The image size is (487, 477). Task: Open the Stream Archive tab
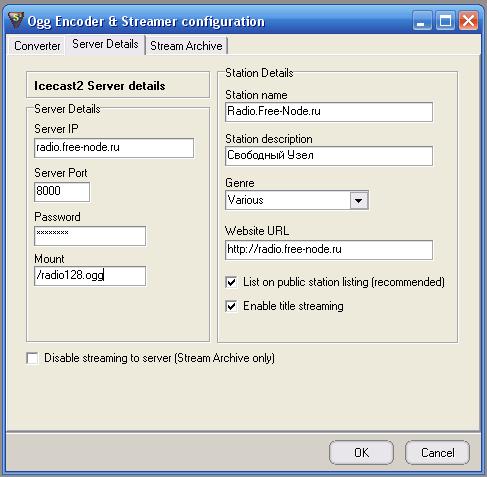(x=186, y=46)
